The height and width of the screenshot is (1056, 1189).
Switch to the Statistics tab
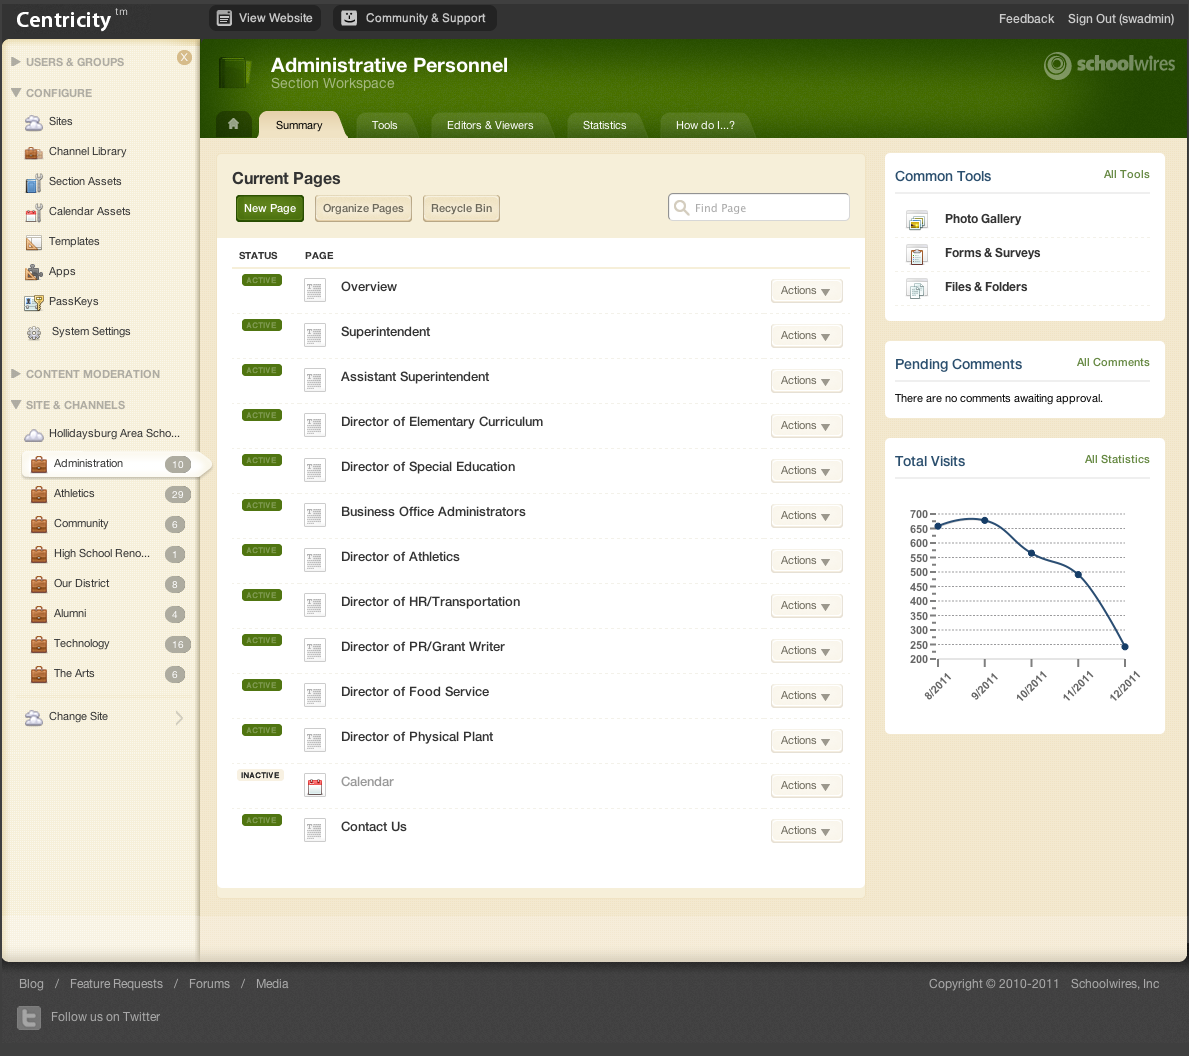pyautogui.click(x=604, y=125)
